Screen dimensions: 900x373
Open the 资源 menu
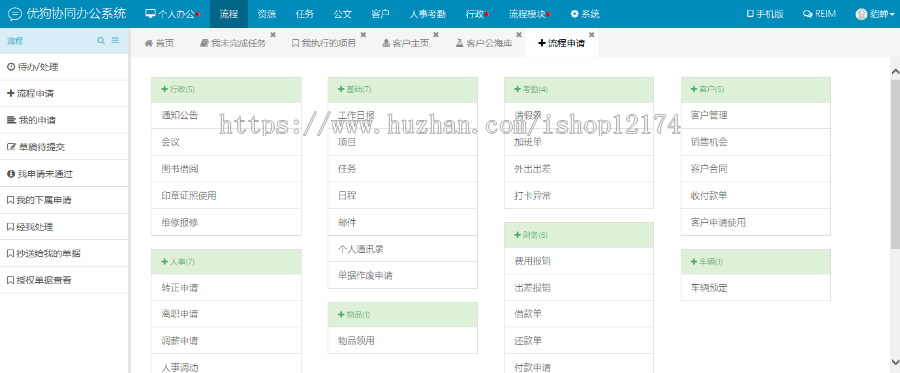click(267, 14)
